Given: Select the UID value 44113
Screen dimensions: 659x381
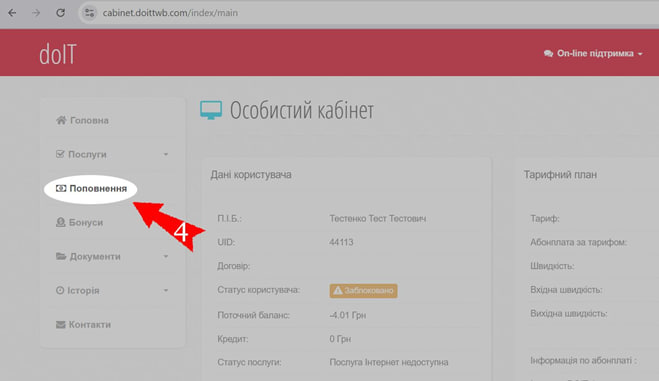Looking at the screenshot, I should coord(341,242).
